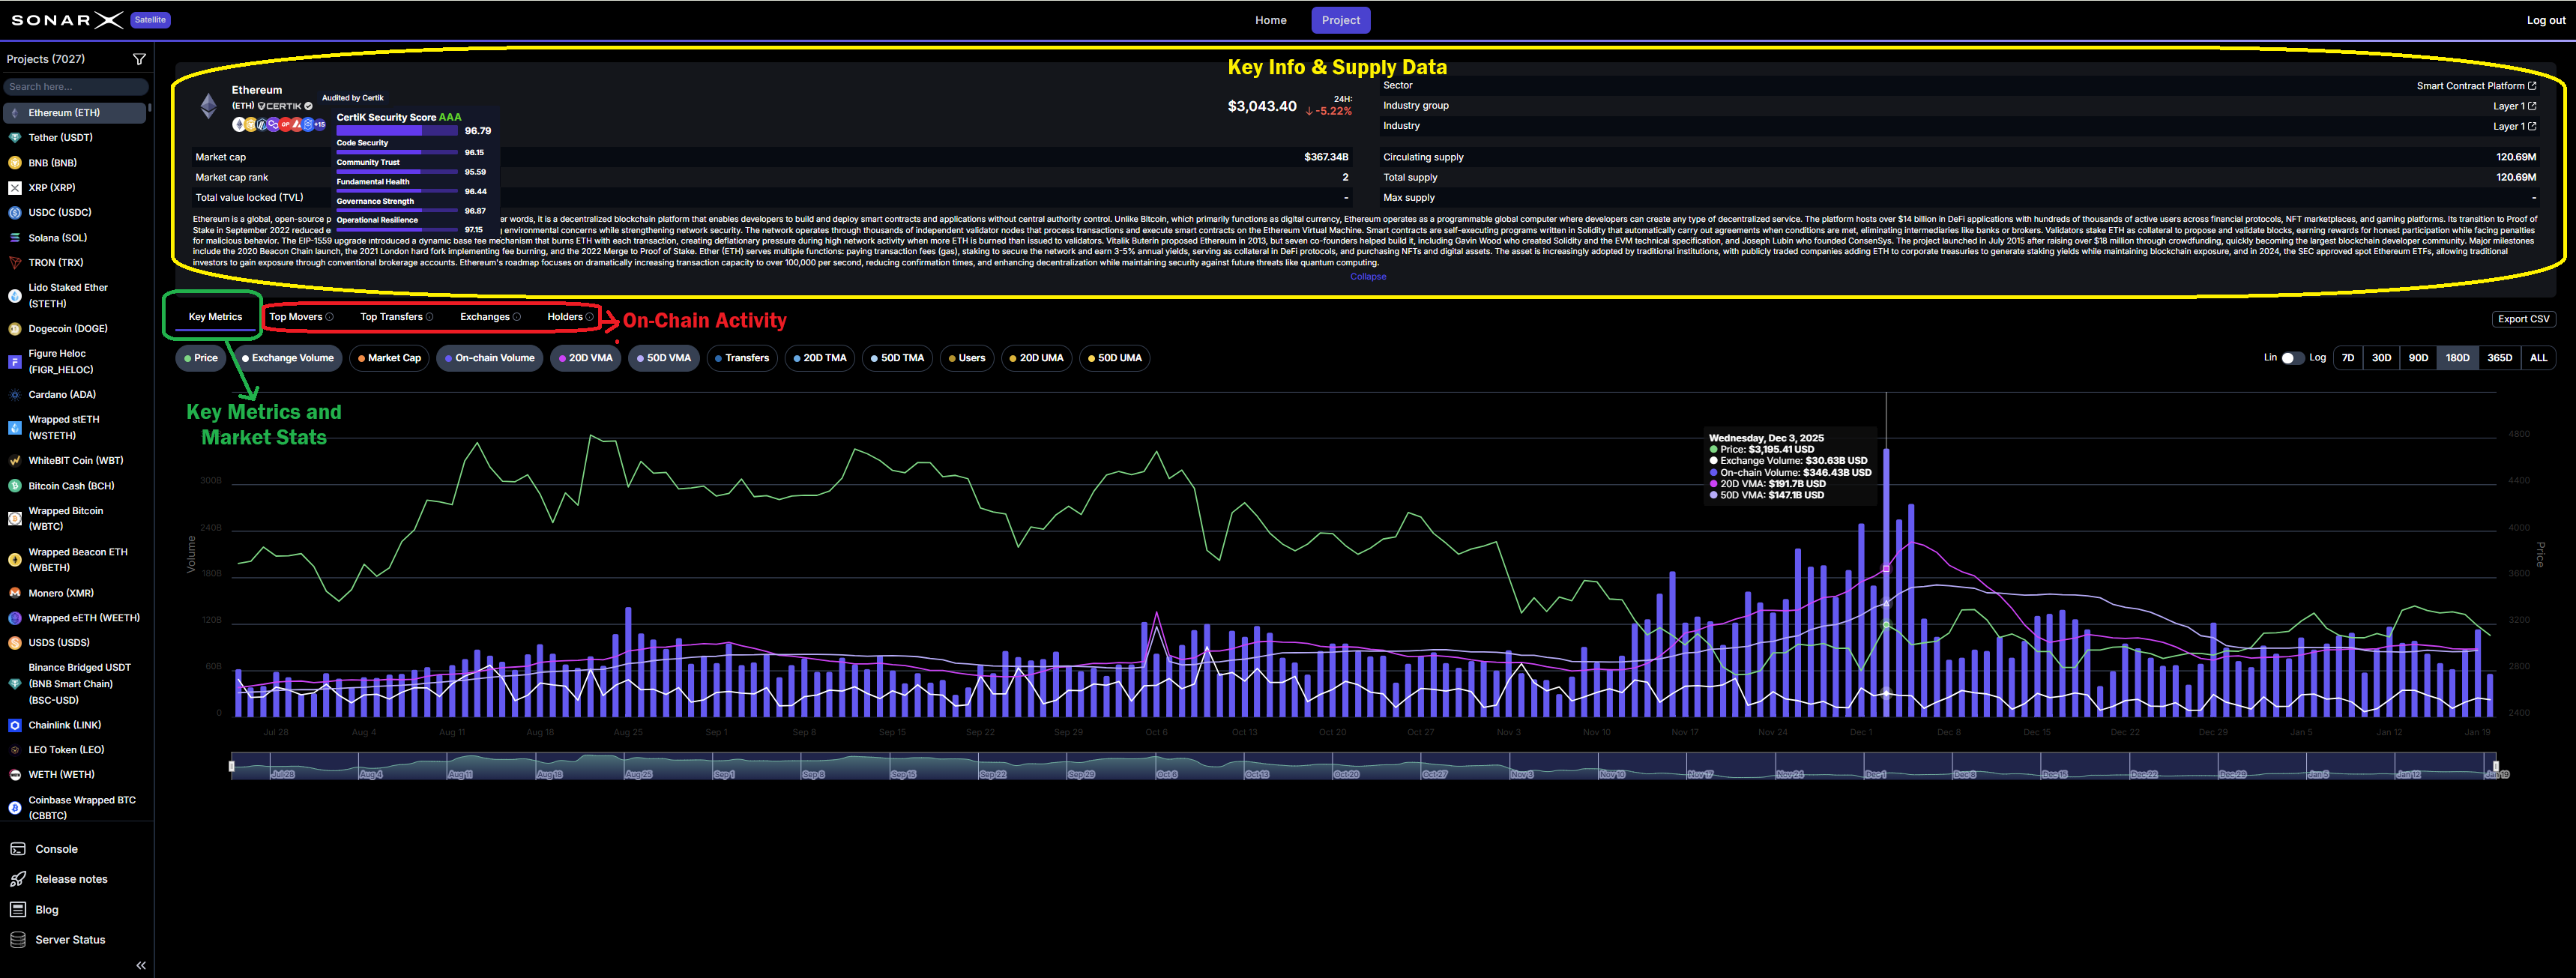2576x978 pixels.
Task: Select the 365D time range
Action: 2499,358
